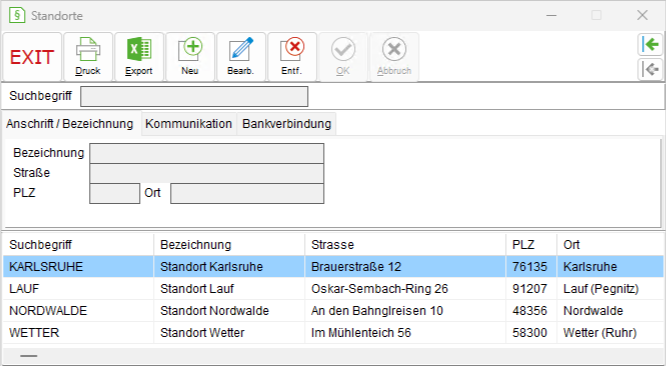Click the PLZ value 76135
Viewport: 666px width, 366px height.
(x=531, y=267)
